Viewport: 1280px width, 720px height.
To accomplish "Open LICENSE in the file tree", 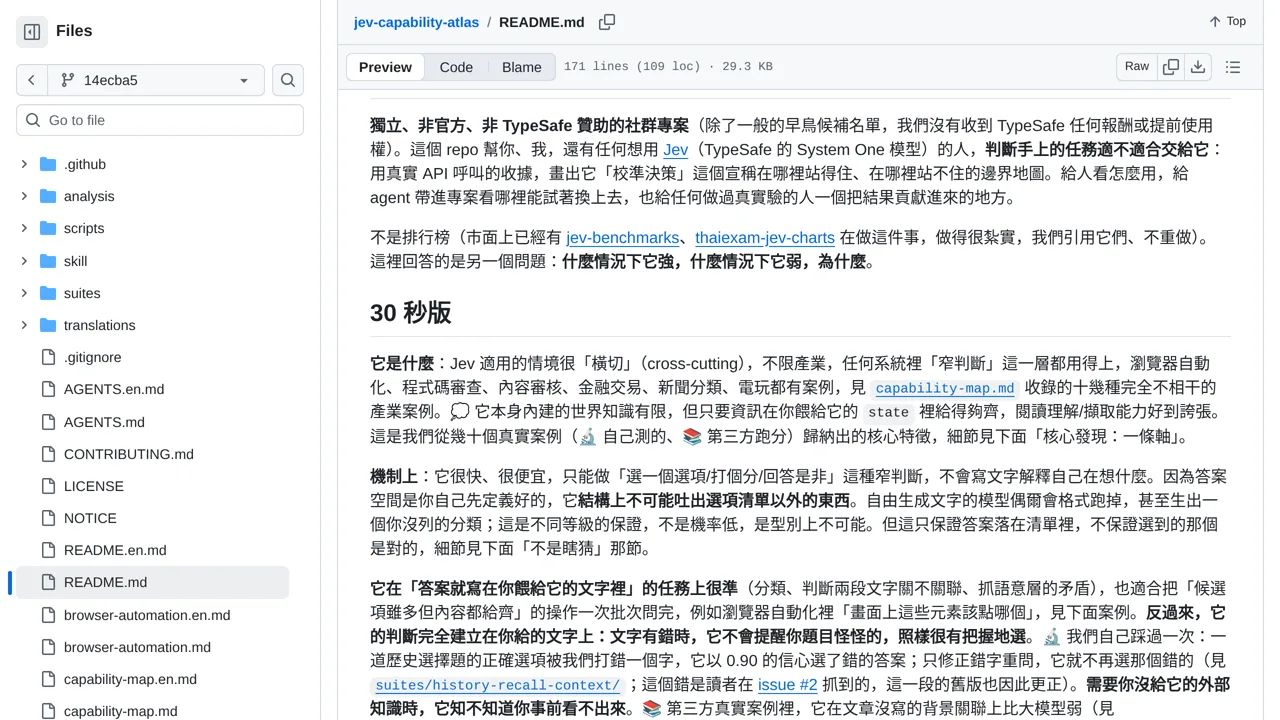I will coord(94,486).
